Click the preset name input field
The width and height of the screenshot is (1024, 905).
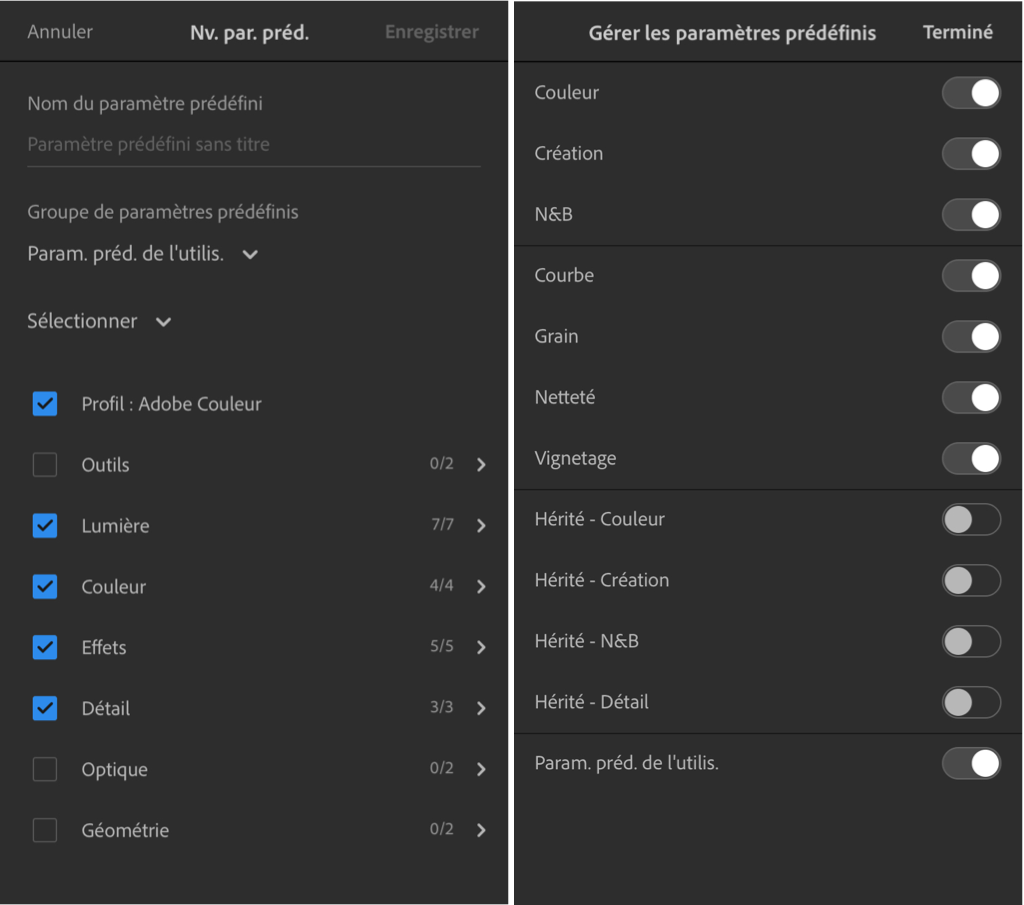(x=254, y=144)
